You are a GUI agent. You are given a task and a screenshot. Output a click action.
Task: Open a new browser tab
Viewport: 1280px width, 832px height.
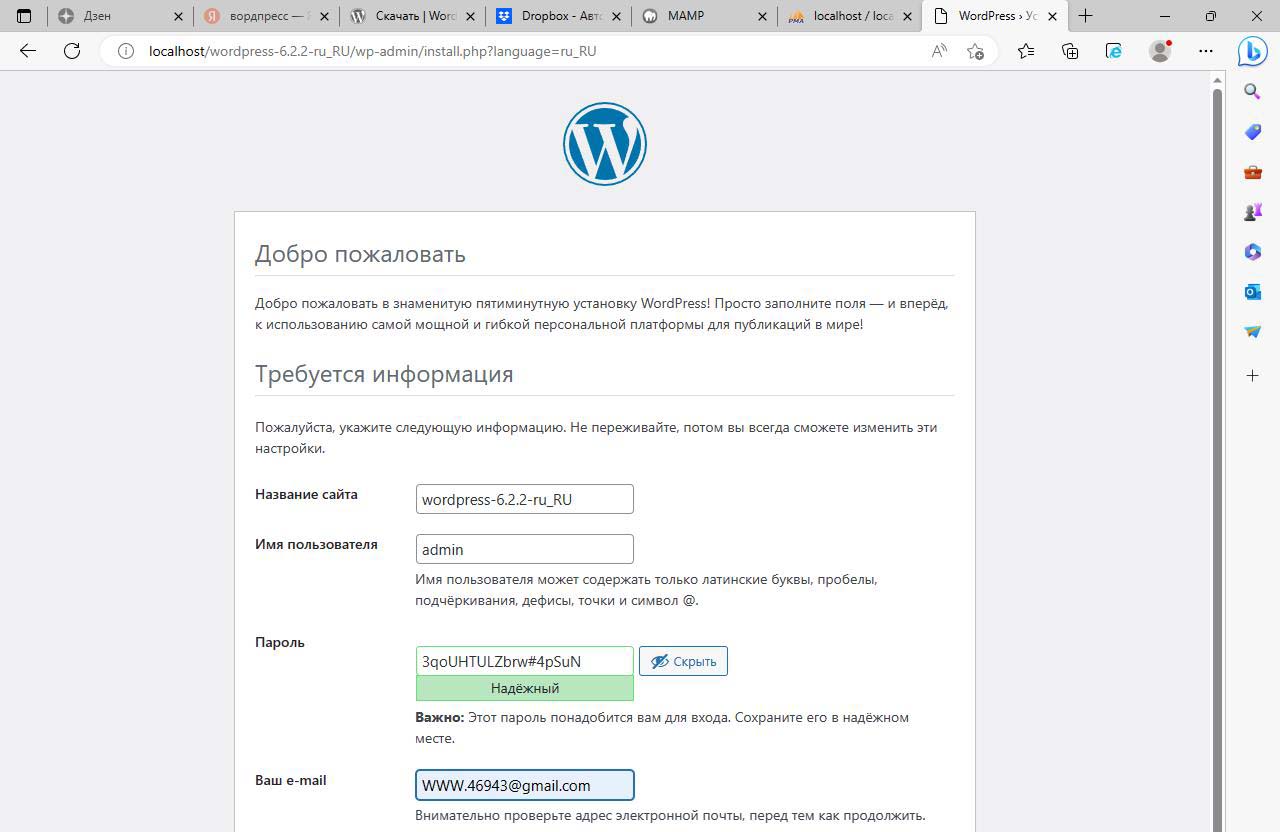coord(1085,16)
